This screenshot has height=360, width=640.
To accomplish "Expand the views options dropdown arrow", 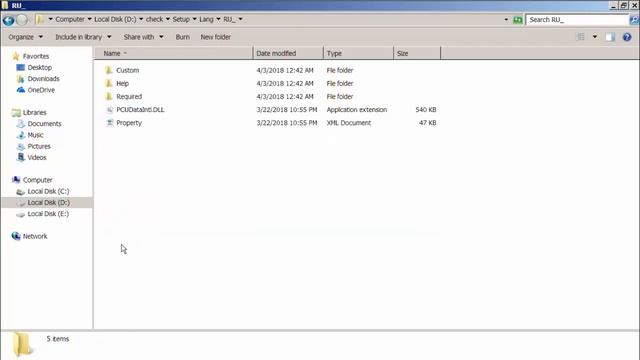I will (x=595, y=37).
